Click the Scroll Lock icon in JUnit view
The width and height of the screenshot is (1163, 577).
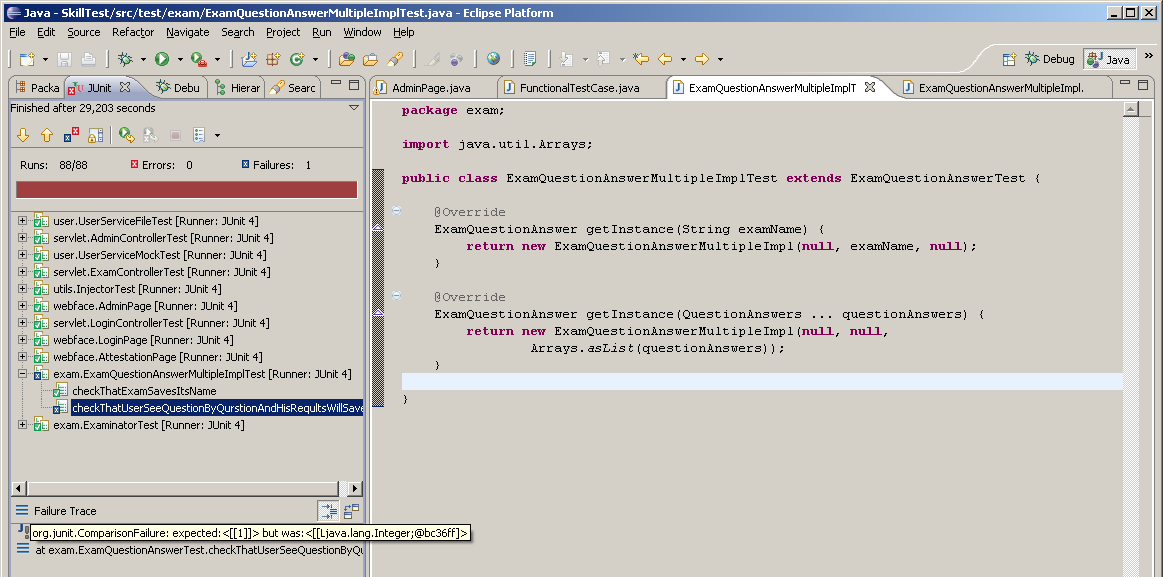click(x=96, y=134)
